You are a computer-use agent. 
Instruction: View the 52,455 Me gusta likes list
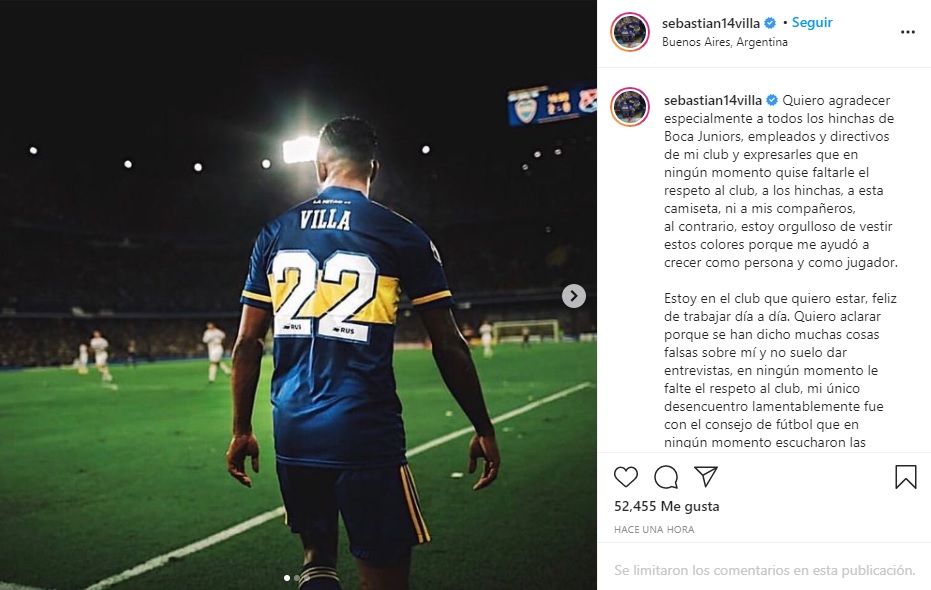(x=667, y=506)
